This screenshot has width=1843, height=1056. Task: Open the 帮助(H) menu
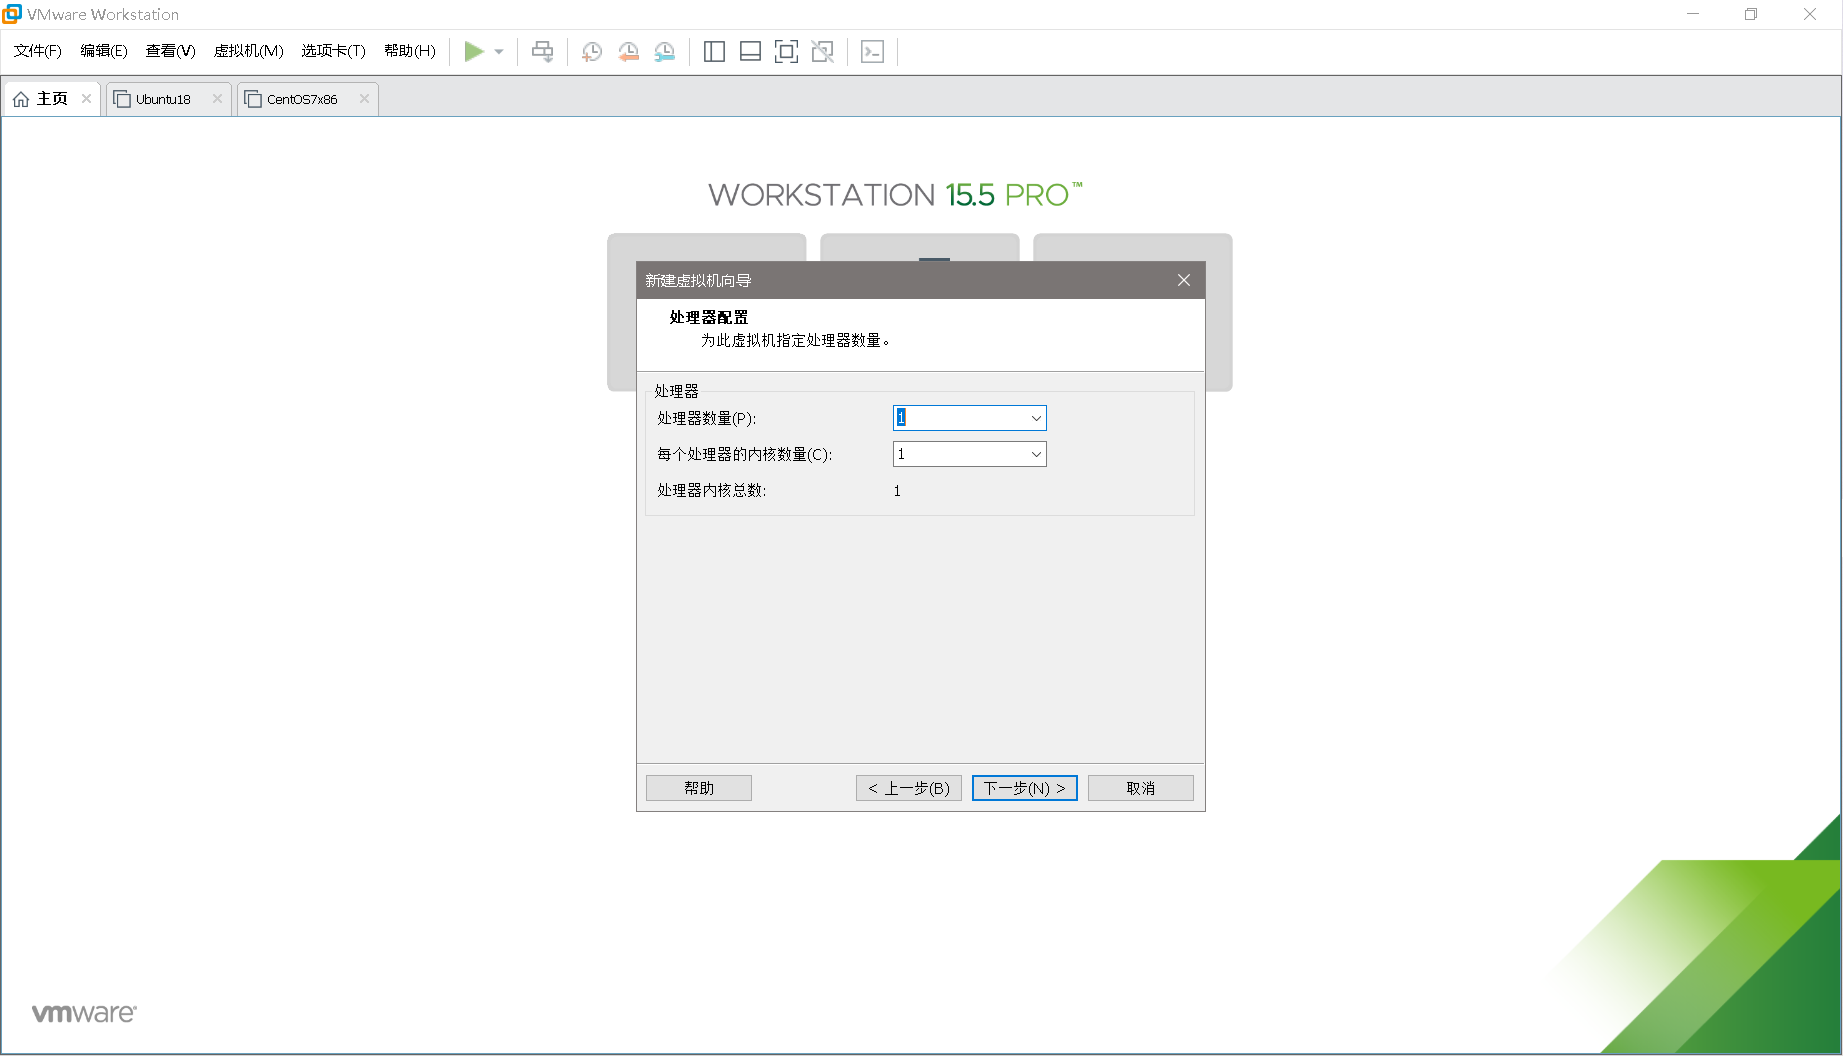point(410,51)
